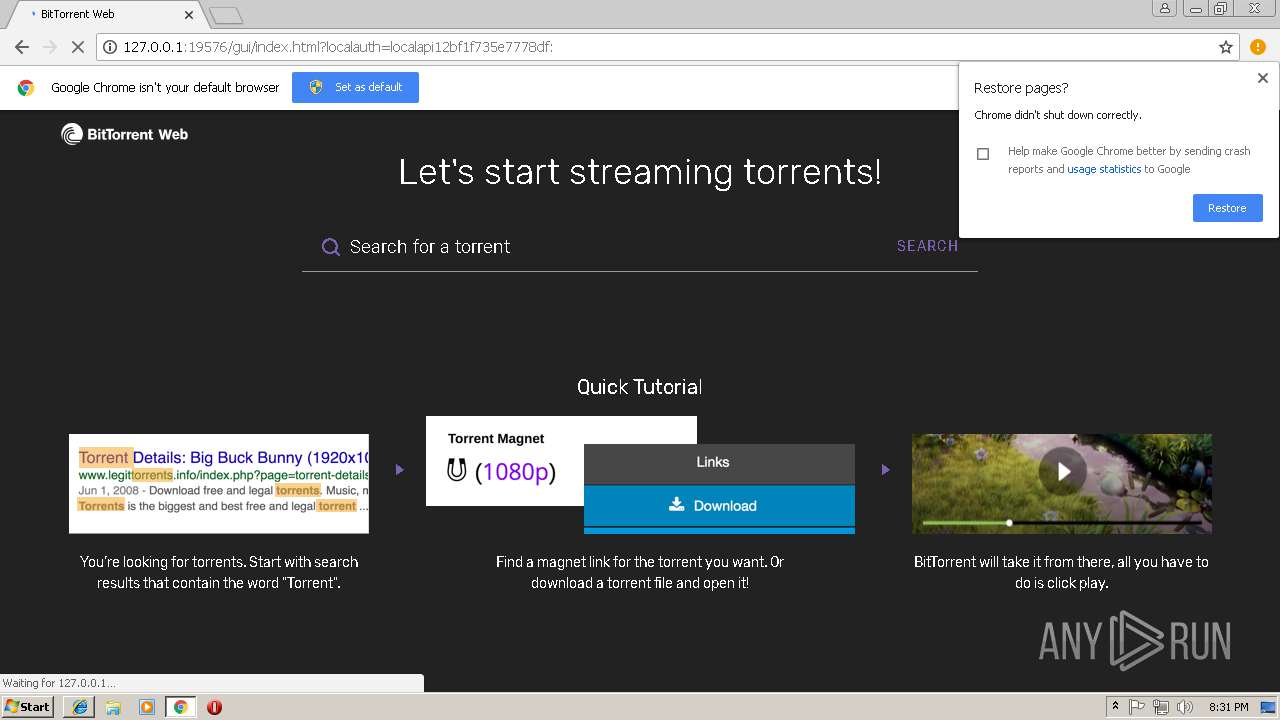Click the purple SEARCH button
Viewport: 1280px width, 720px height.
coord(927,246)
